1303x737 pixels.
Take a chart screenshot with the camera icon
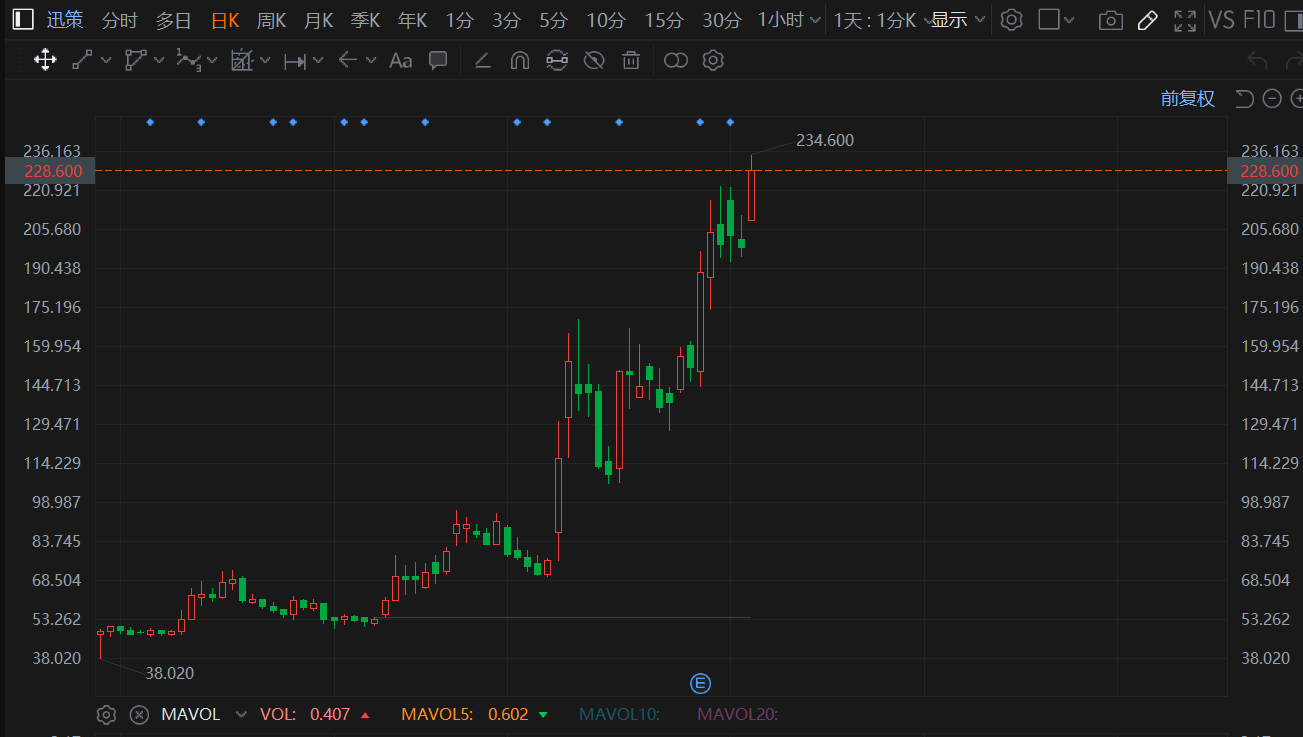point(1110,20)
